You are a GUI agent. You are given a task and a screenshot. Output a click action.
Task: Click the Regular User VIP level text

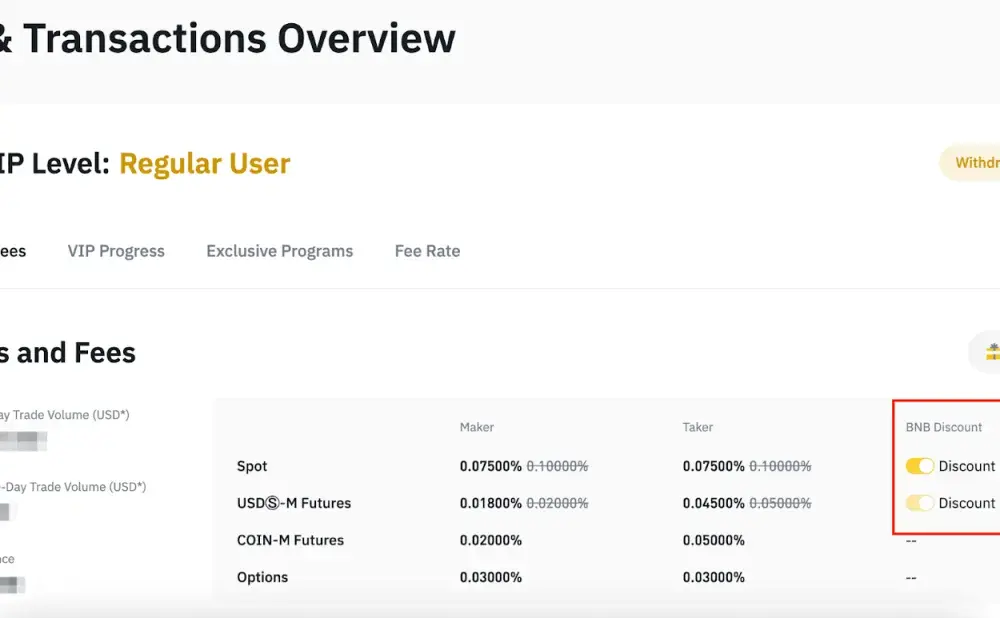(205, 164)
